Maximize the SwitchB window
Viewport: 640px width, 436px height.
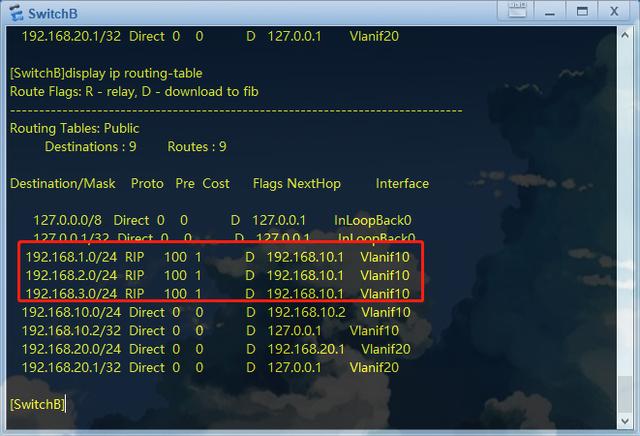click(x=582, y=11)
